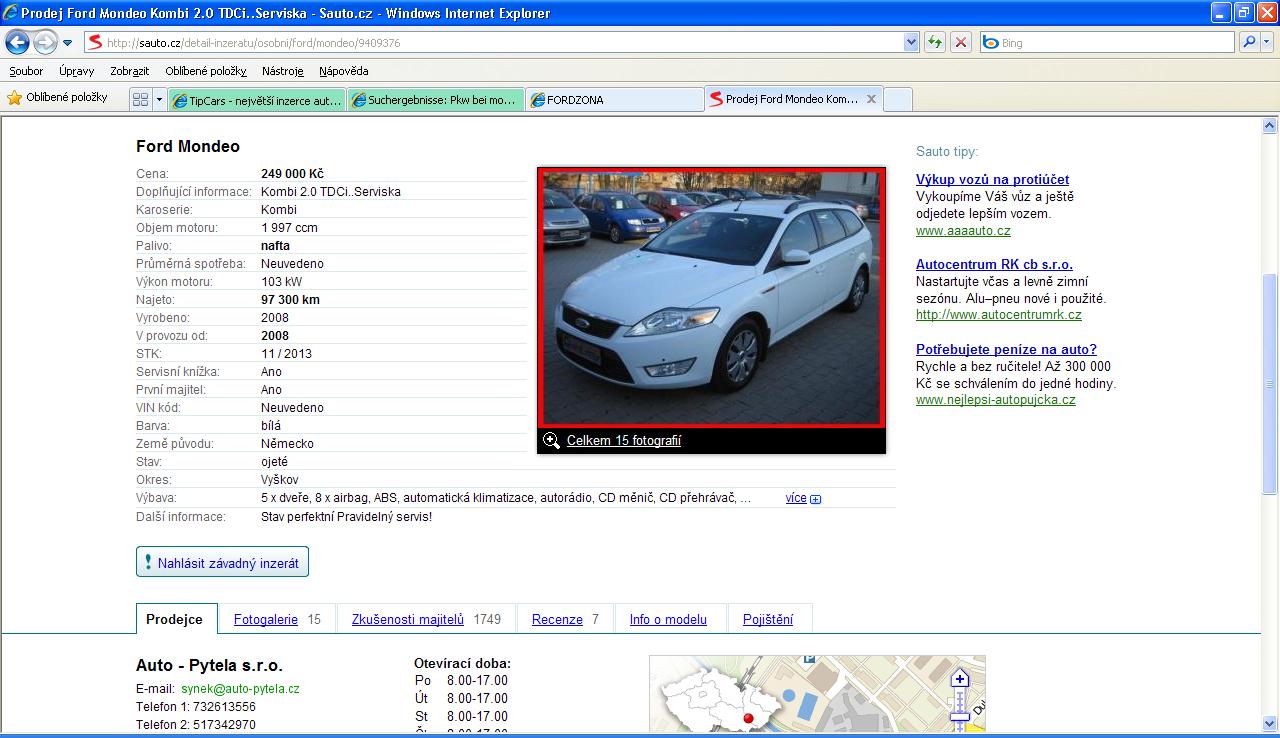Open the Výkup vozů na protiúčet link
1280x738 pixels.
pos(992,180)
